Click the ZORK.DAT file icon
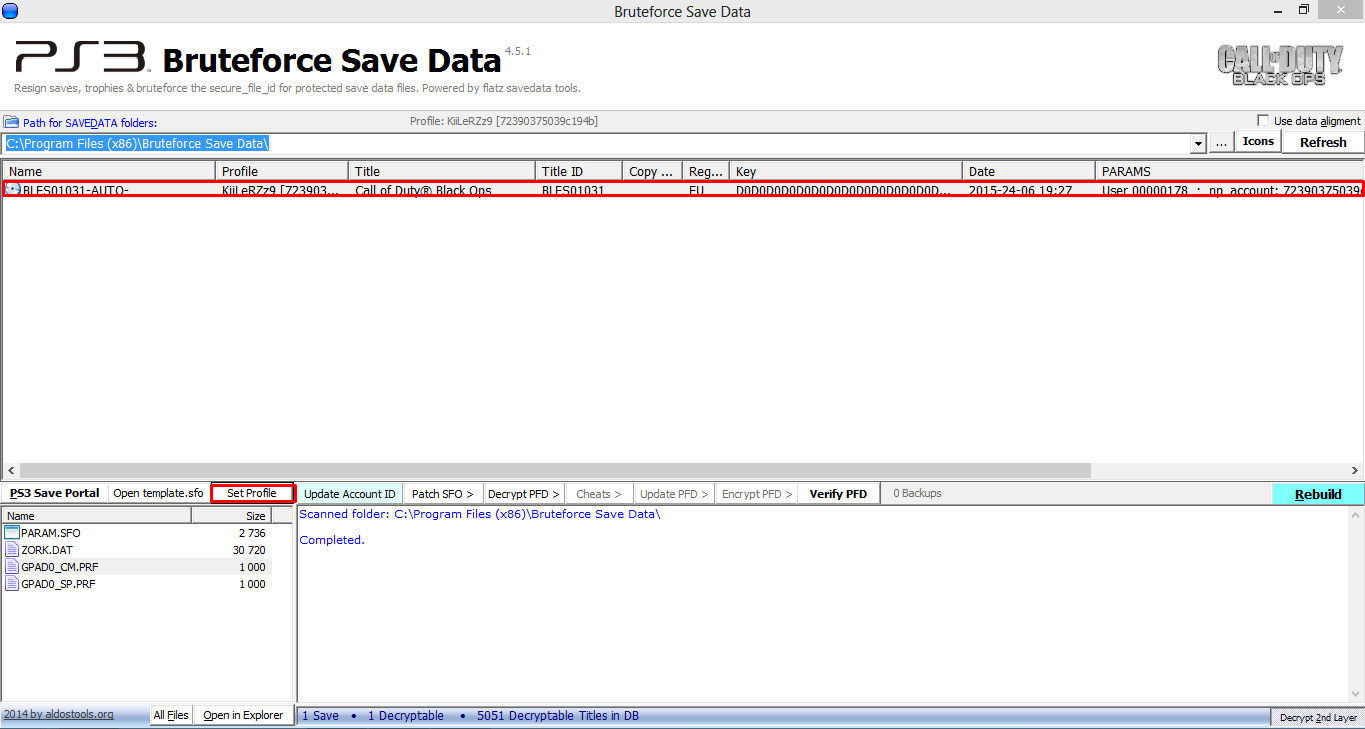Image resolution: width=1365 pixels, height=729 pixels. pyautogui.click(x=12, y=550)
